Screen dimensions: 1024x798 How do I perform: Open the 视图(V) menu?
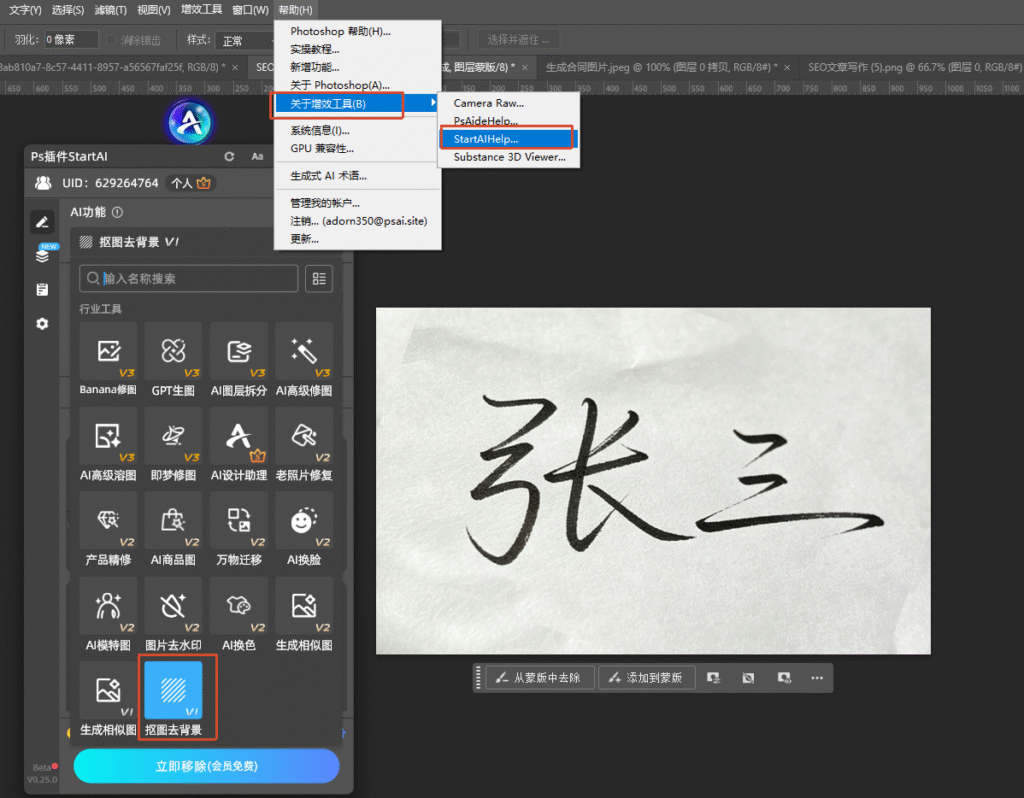pos(153,10)
